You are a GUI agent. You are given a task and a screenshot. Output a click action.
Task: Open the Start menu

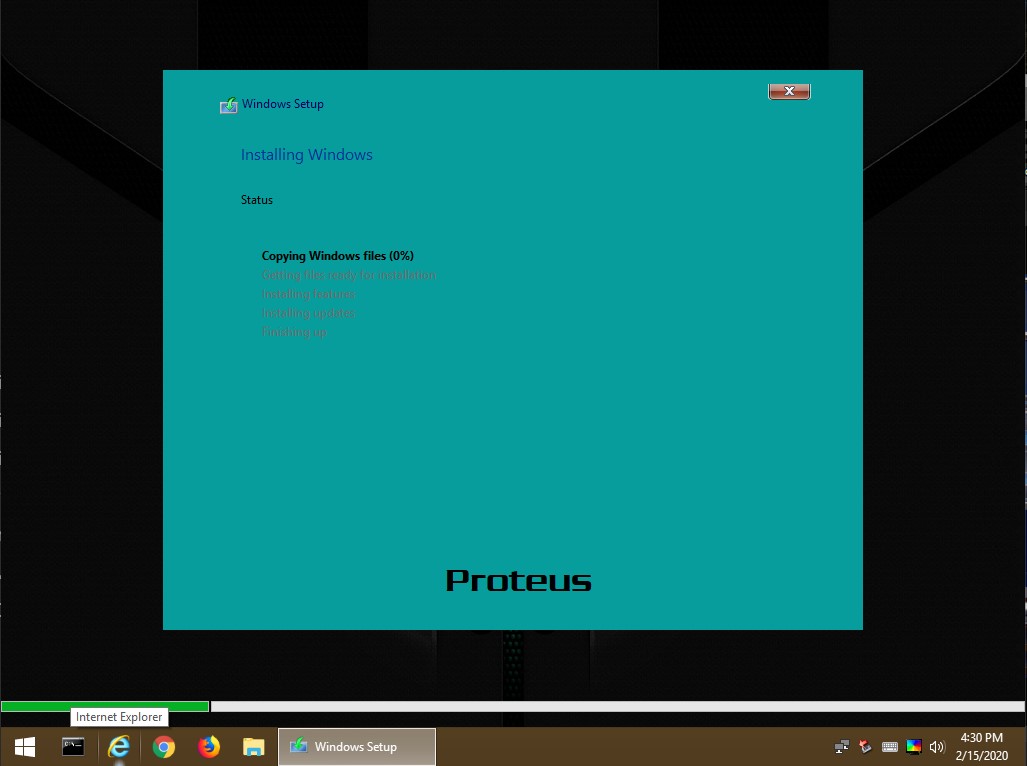24,747
